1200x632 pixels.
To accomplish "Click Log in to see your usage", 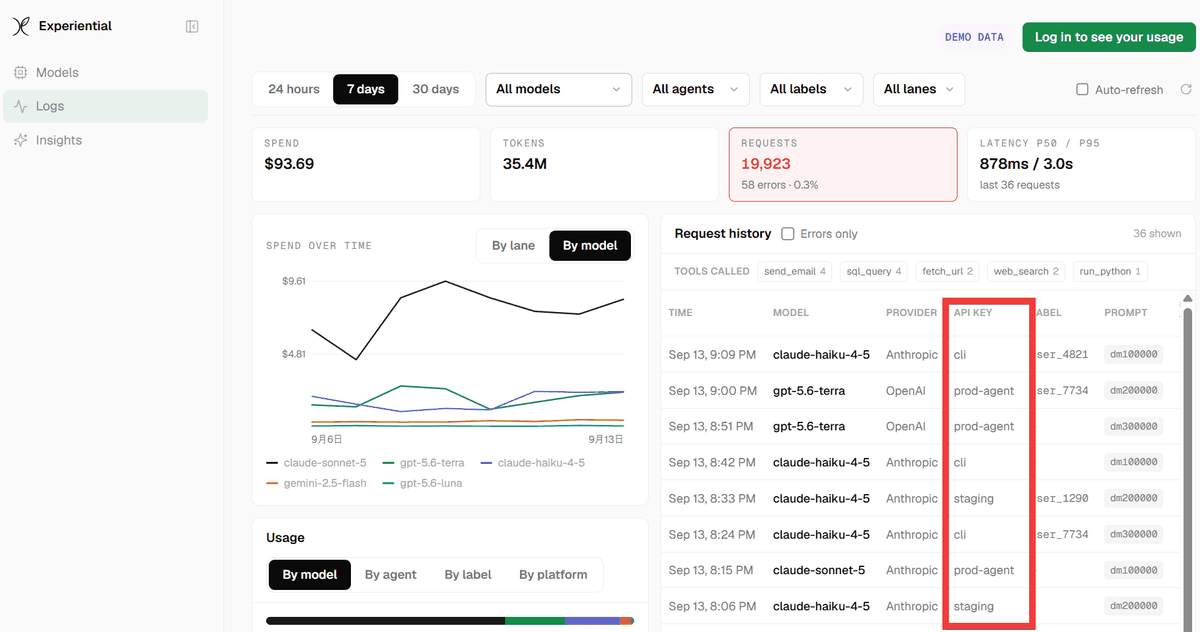I will click(1108, 37).
